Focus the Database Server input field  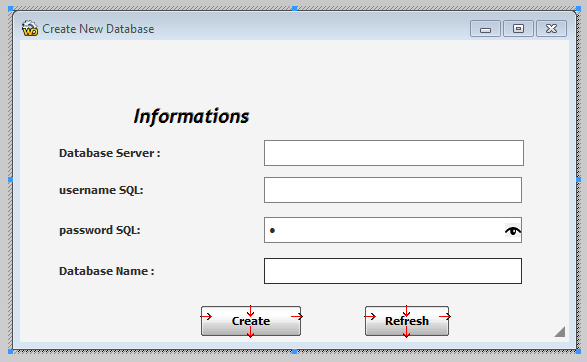click(x=394, y=153)
